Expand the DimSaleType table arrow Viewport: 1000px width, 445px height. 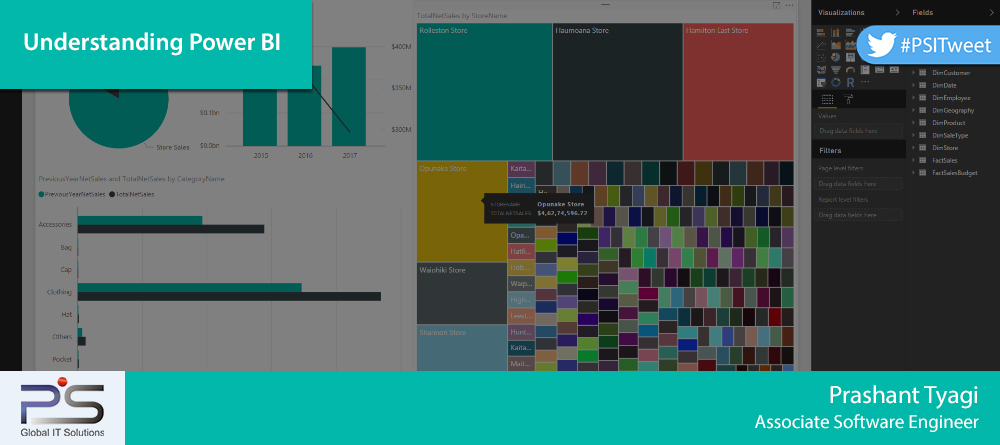pos(914,135)
